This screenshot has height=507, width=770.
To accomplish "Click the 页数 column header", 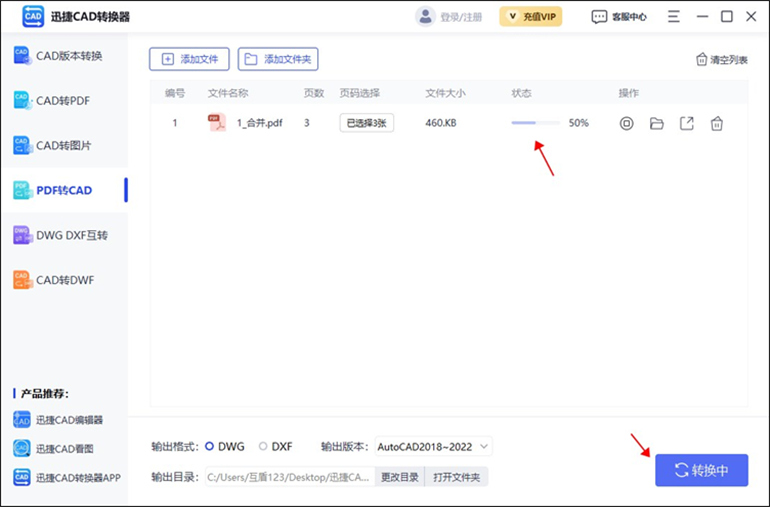I will 314,93.
